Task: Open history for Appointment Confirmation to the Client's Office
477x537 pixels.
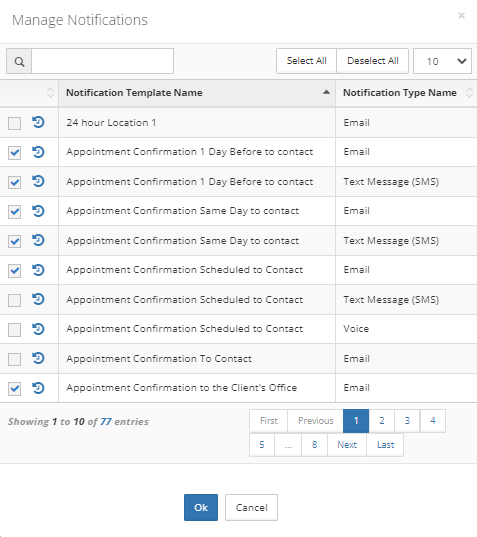Action: (x=38, y=388)
